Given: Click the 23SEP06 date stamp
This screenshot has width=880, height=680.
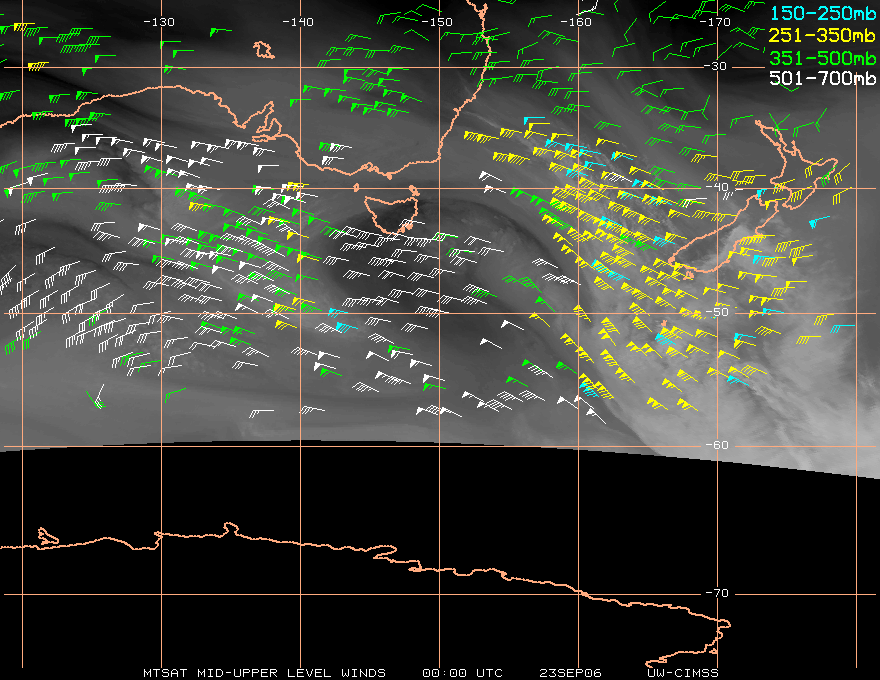Looking at the screenshot, I should [x=570, y=673].
